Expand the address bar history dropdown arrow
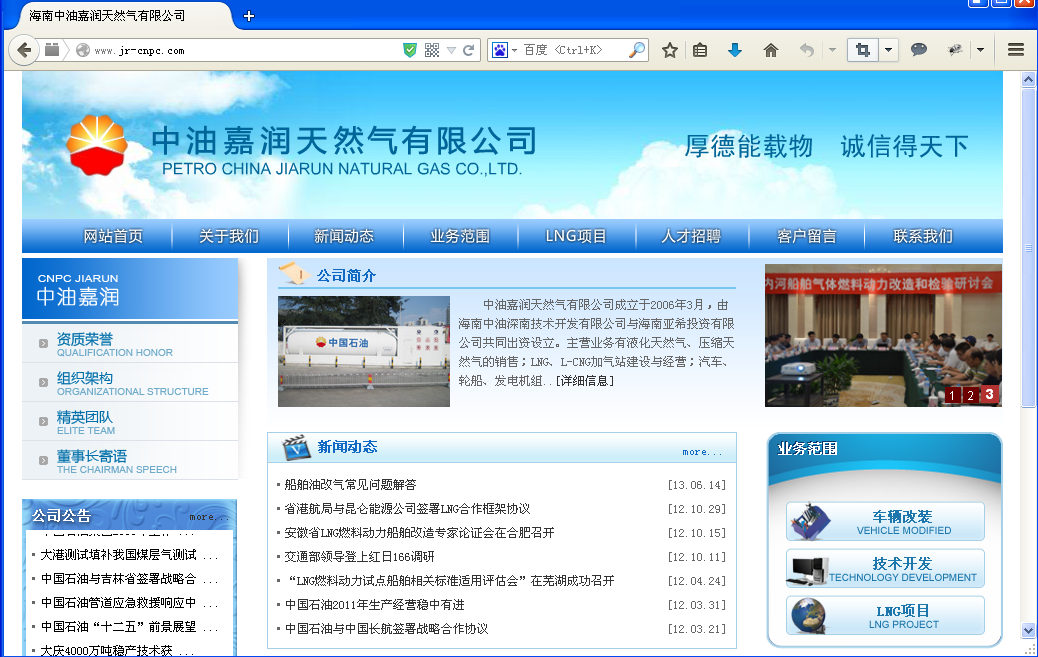This screenshot has width=1038, height=657. [451, 50]
